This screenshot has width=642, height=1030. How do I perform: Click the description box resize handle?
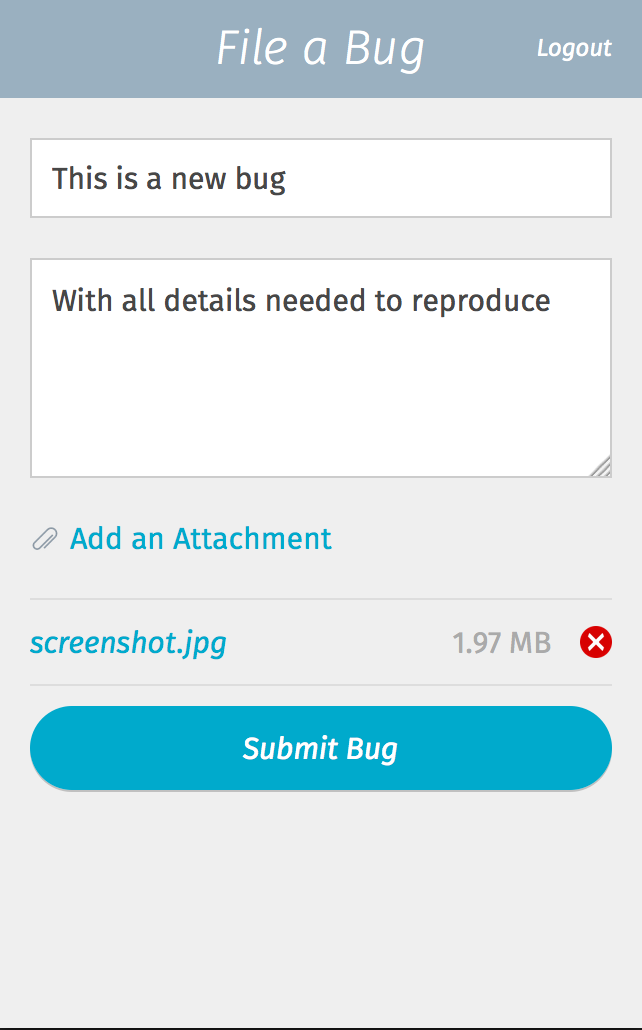pos(600,467)
